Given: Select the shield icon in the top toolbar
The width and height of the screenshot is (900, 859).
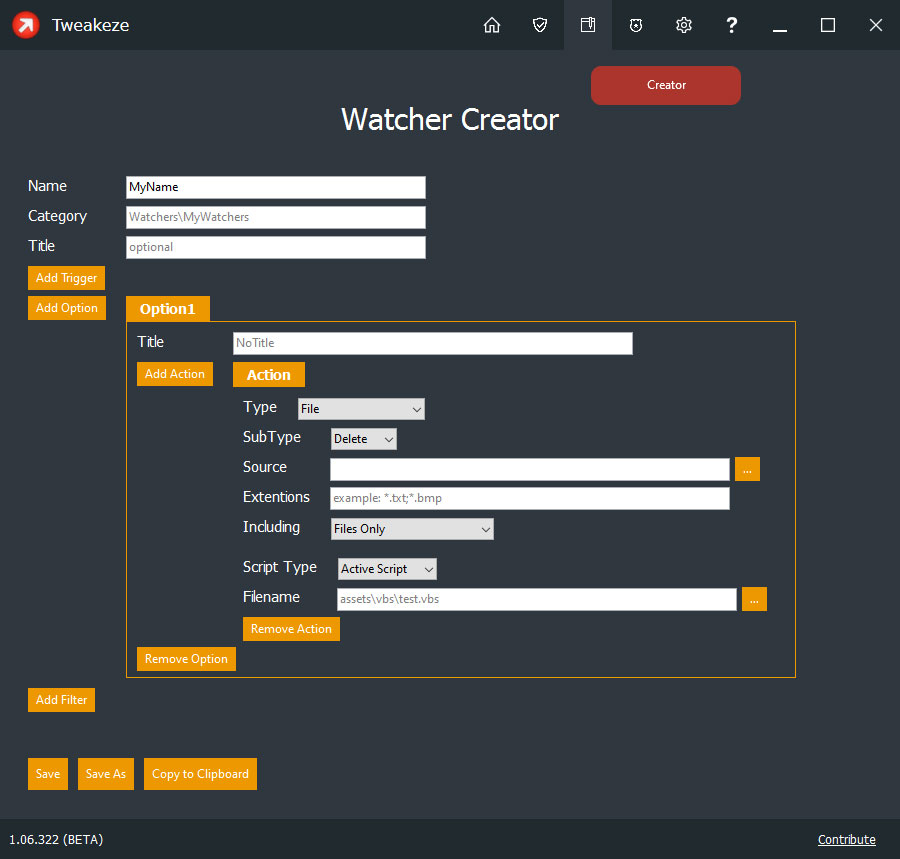Looking at the screenshot, I should click(540, 25).
